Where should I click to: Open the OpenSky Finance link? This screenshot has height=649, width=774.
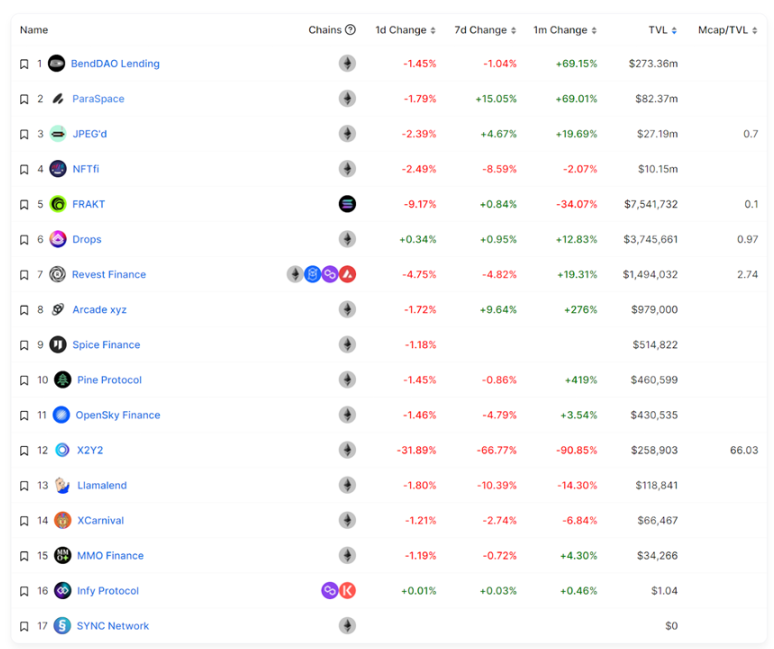pos(117,415)
